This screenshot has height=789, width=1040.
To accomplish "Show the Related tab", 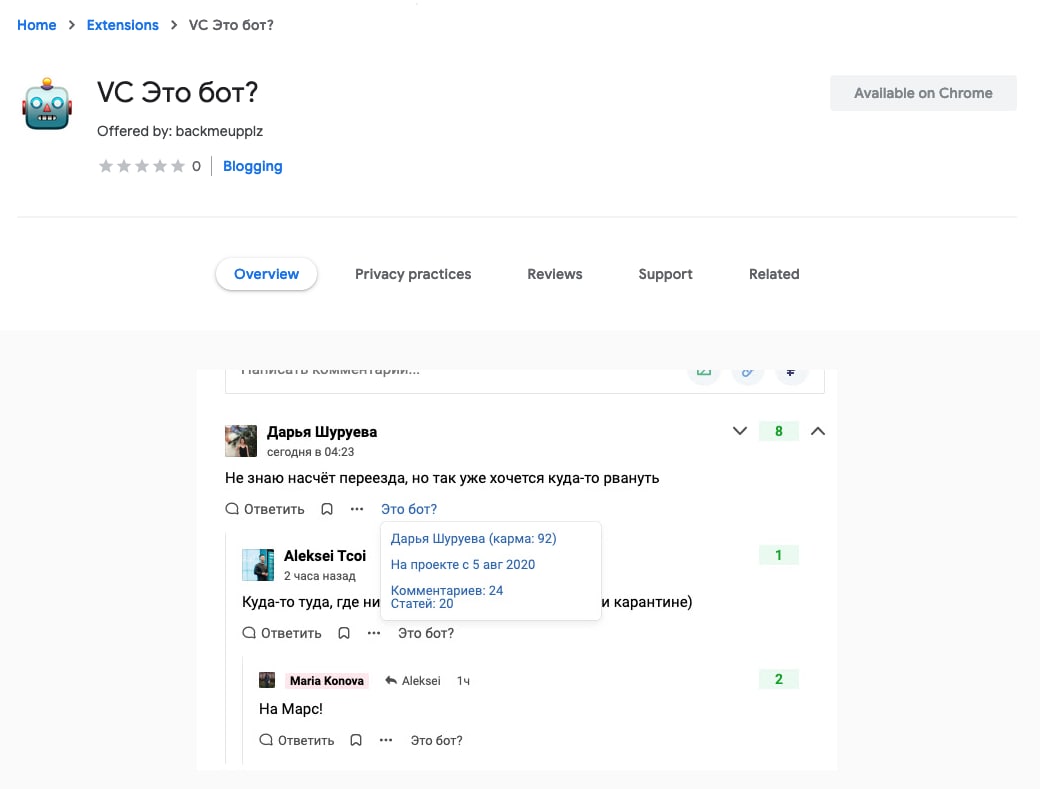I will 774,274.
